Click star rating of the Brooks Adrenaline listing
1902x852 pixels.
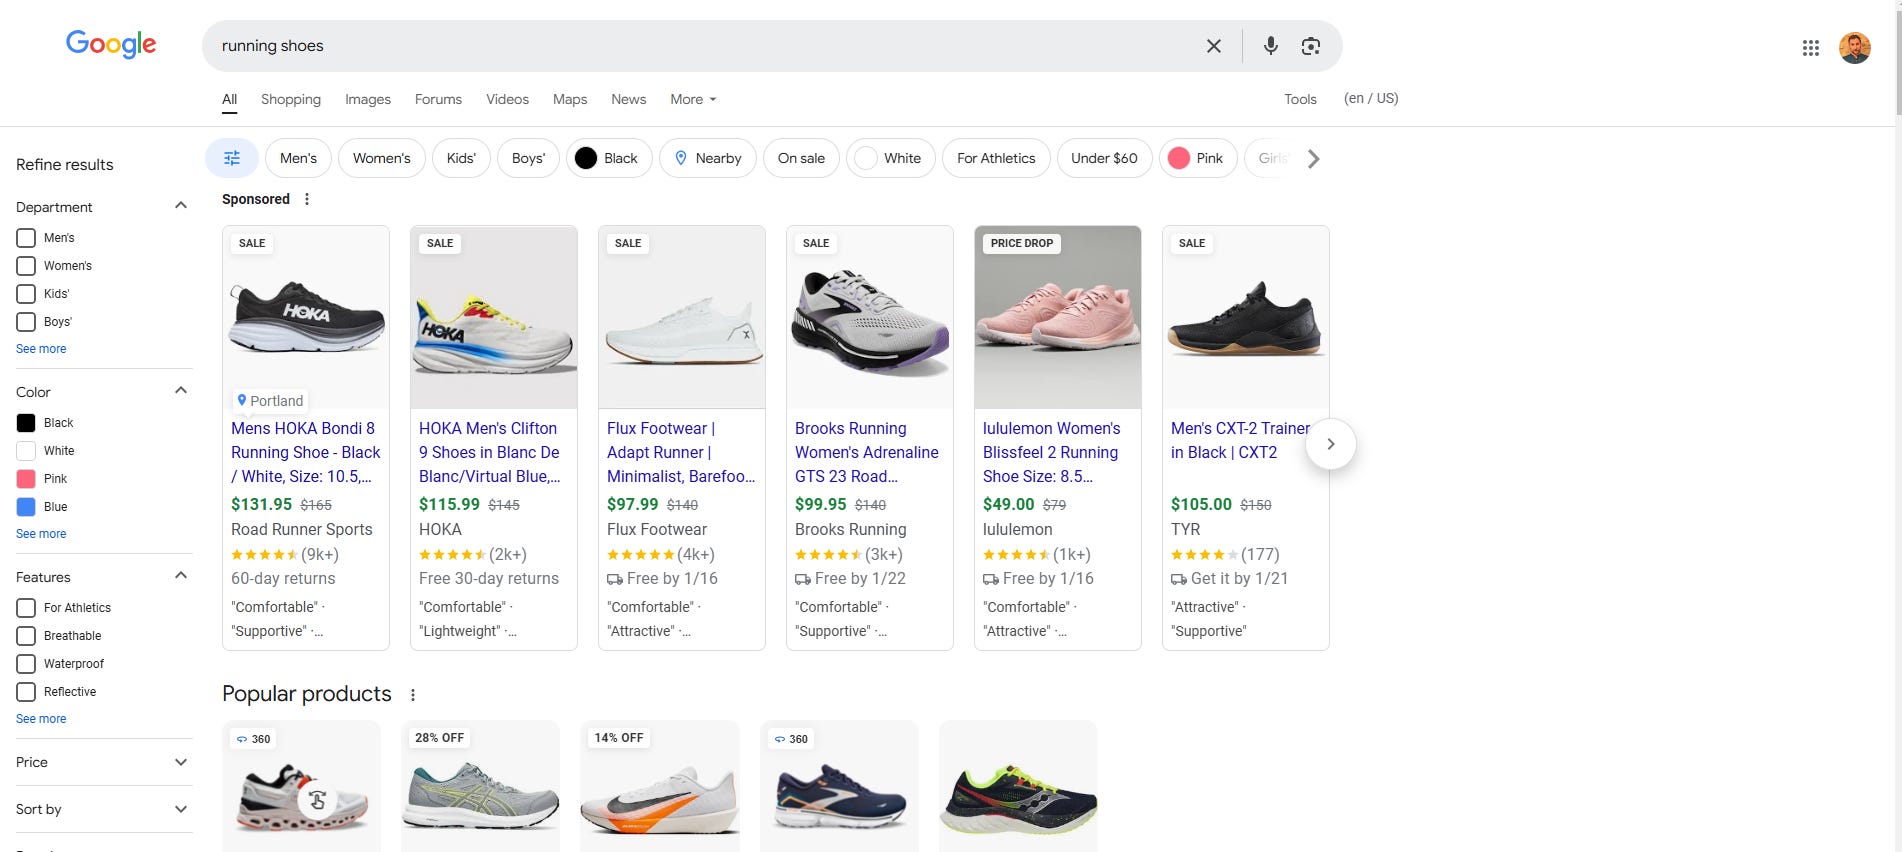click(x=828, y=554)
